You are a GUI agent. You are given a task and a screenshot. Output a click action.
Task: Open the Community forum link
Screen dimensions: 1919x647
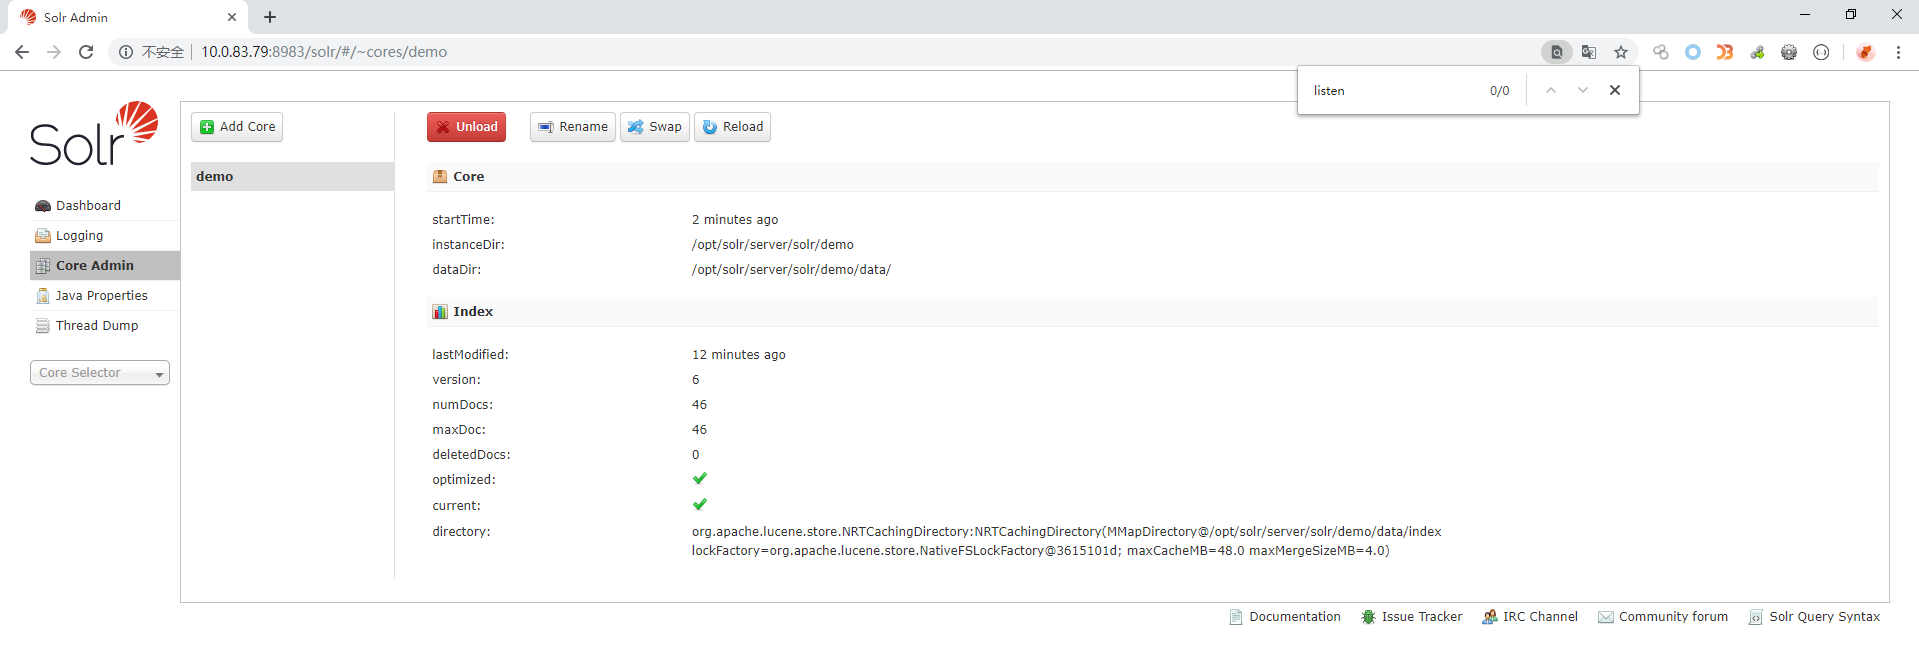pyautogui.click(x=1663, y=617)
